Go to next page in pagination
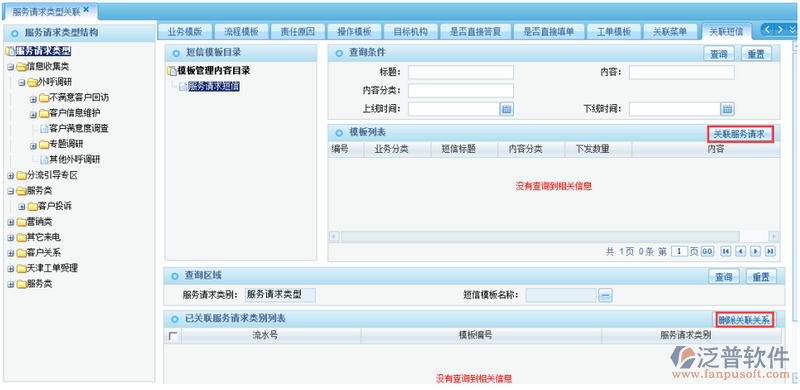800x390 pixels. (756, 251)
